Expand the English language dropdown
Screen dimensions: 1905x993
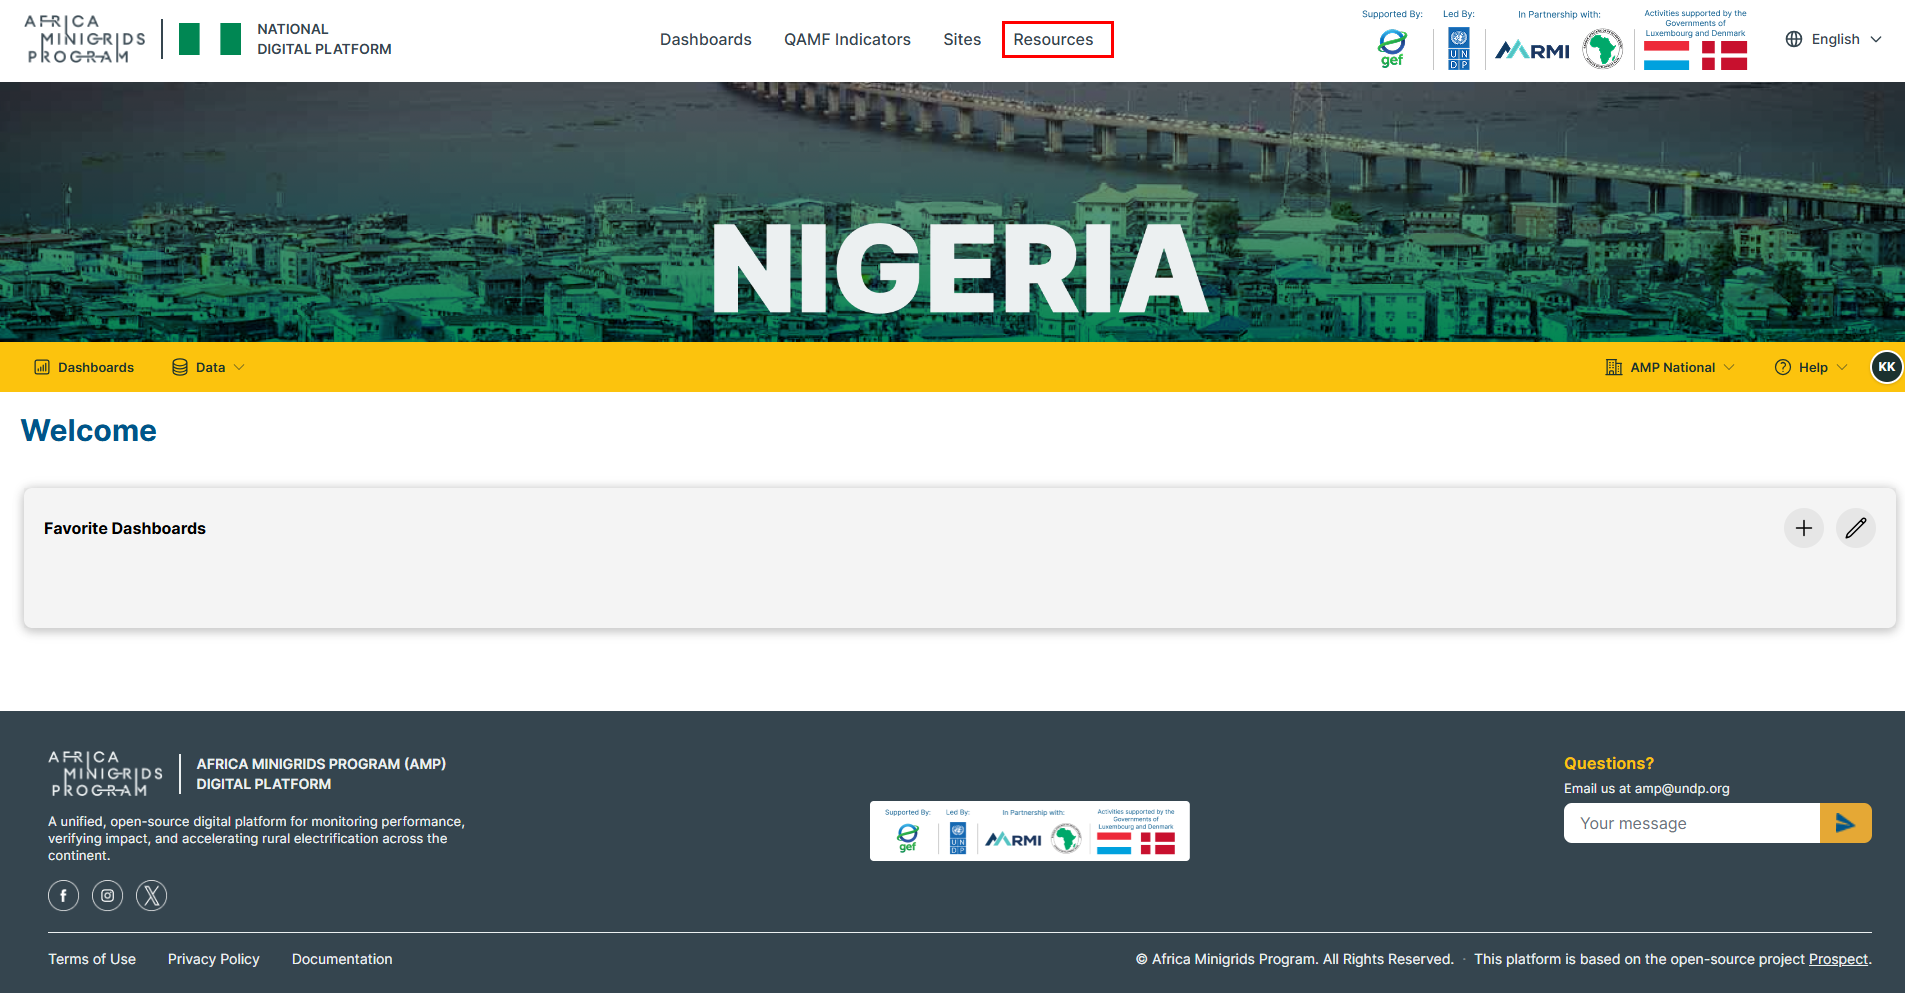pos(1834,39)
